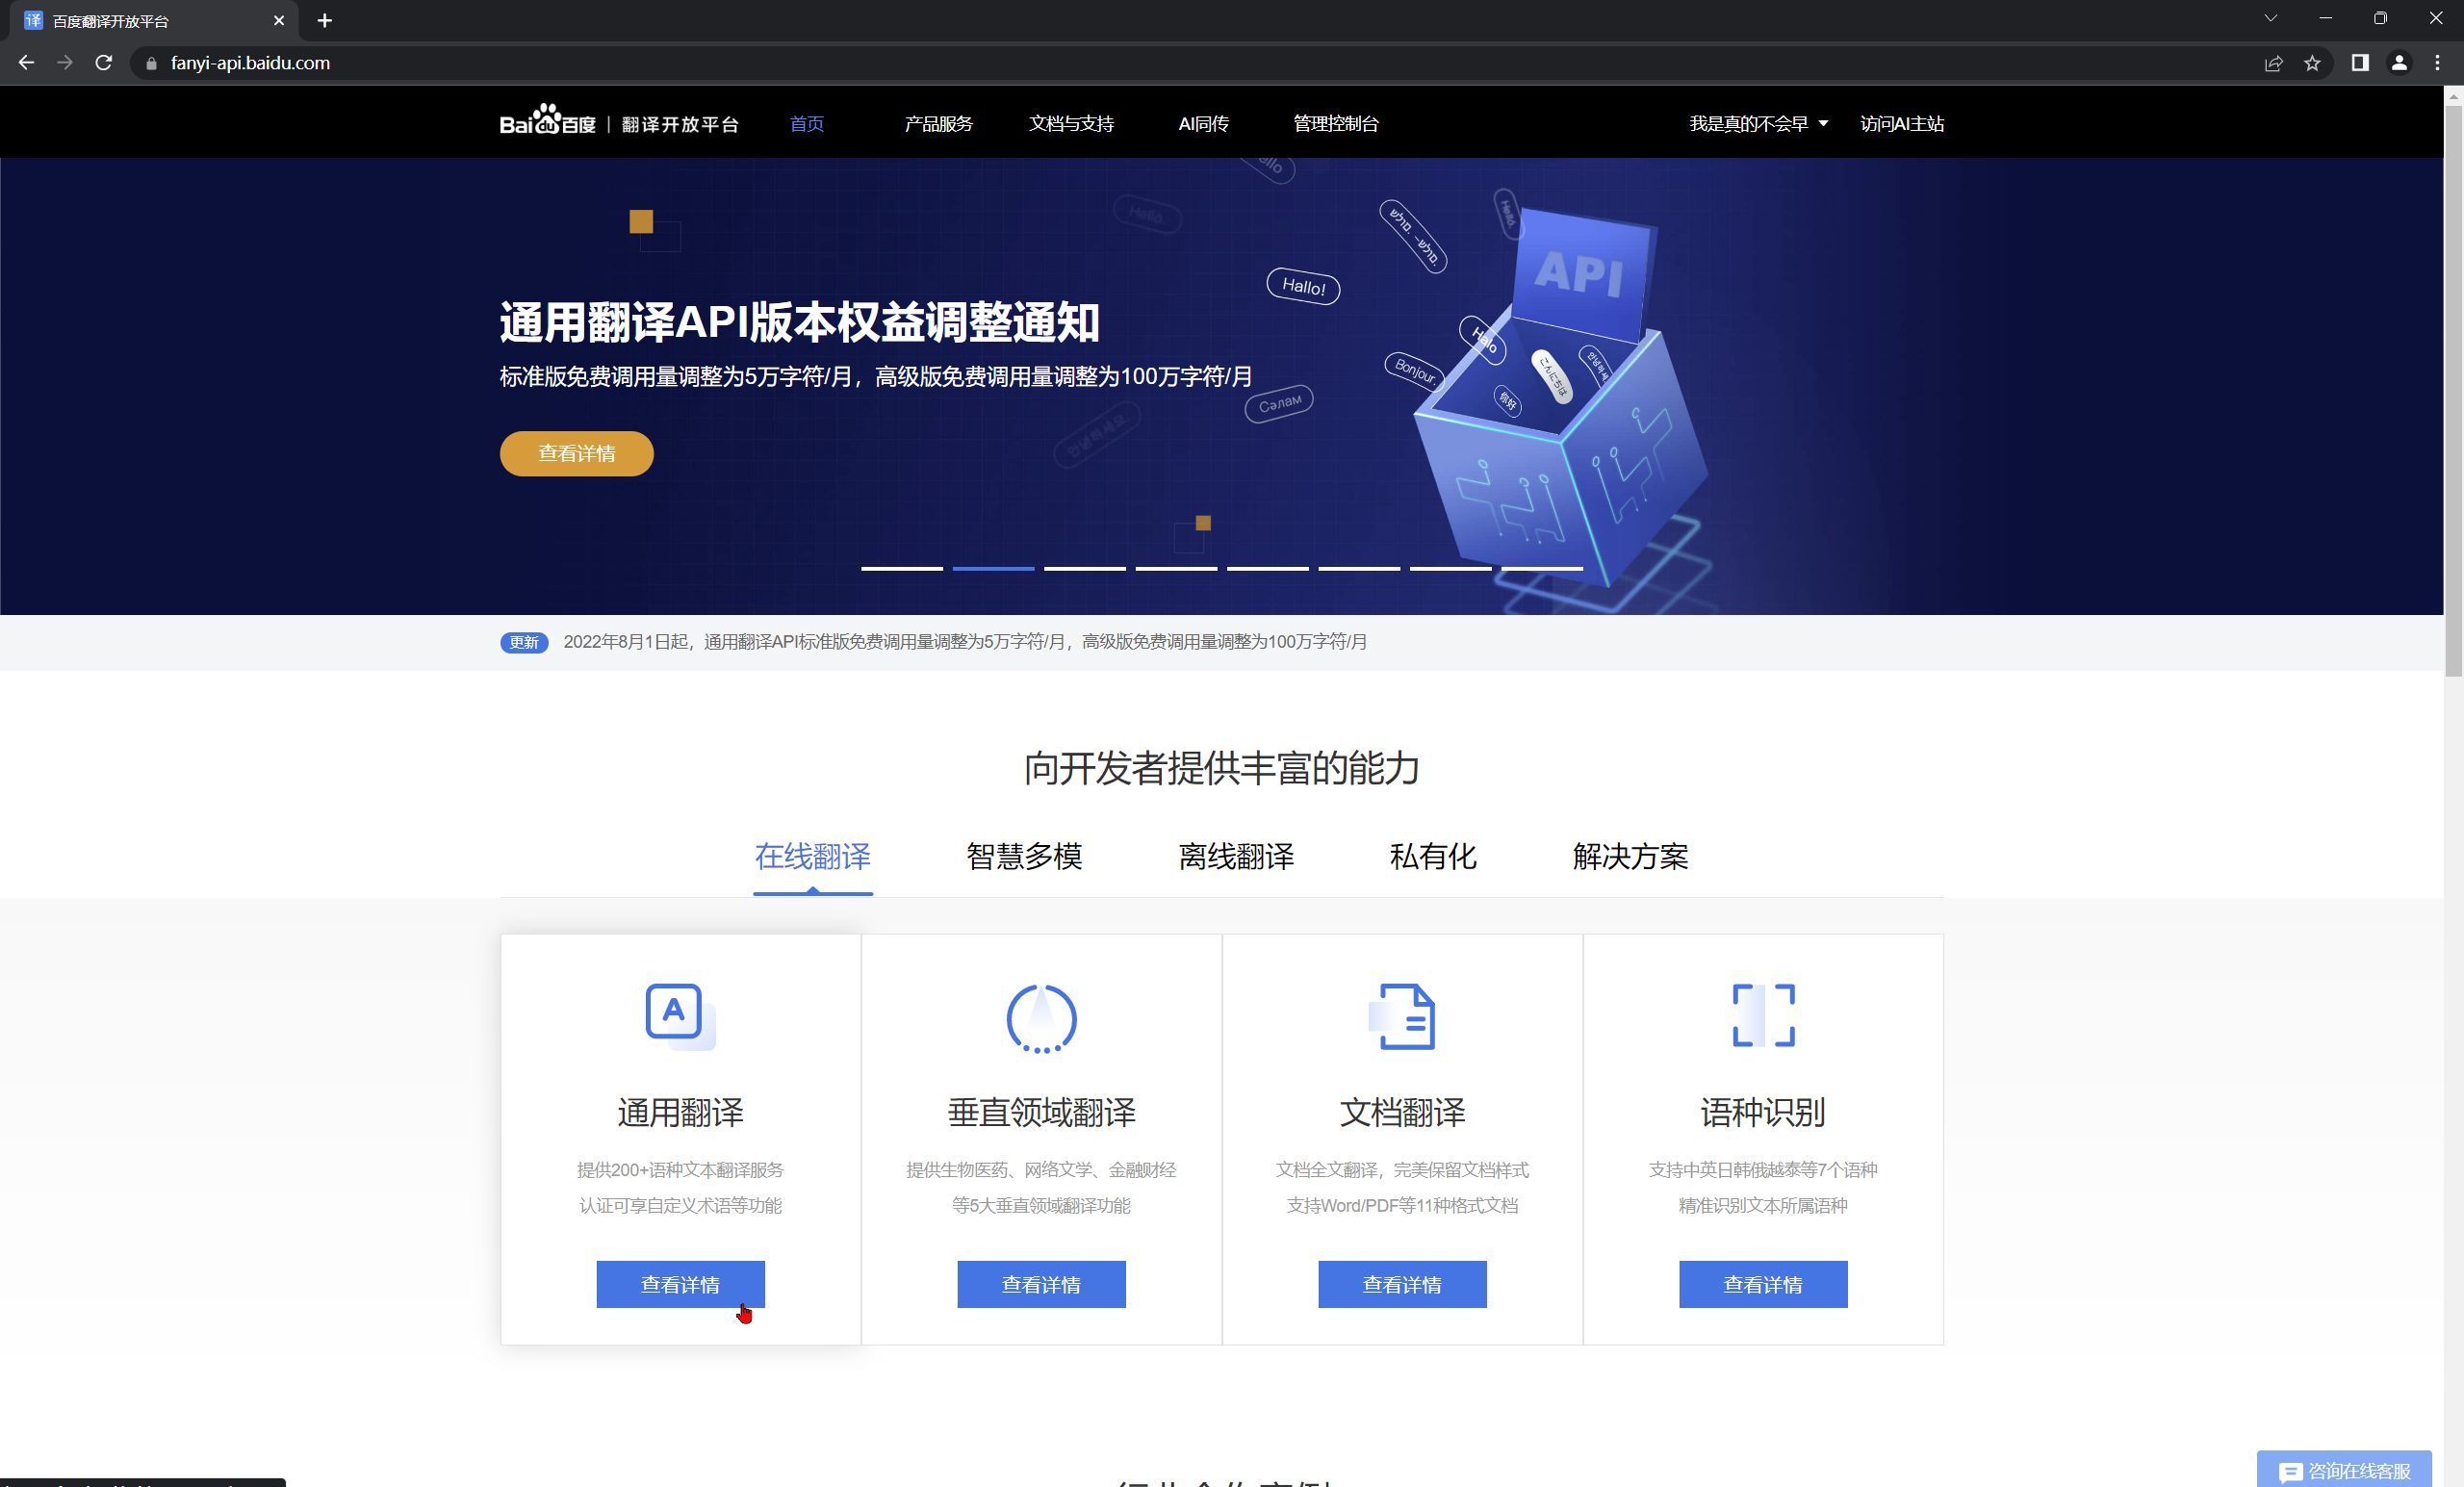Click the 查看详情 button for 通用翻译
The image size is (2464, 1487).
pyautogui.click(x=680, y=1283)
